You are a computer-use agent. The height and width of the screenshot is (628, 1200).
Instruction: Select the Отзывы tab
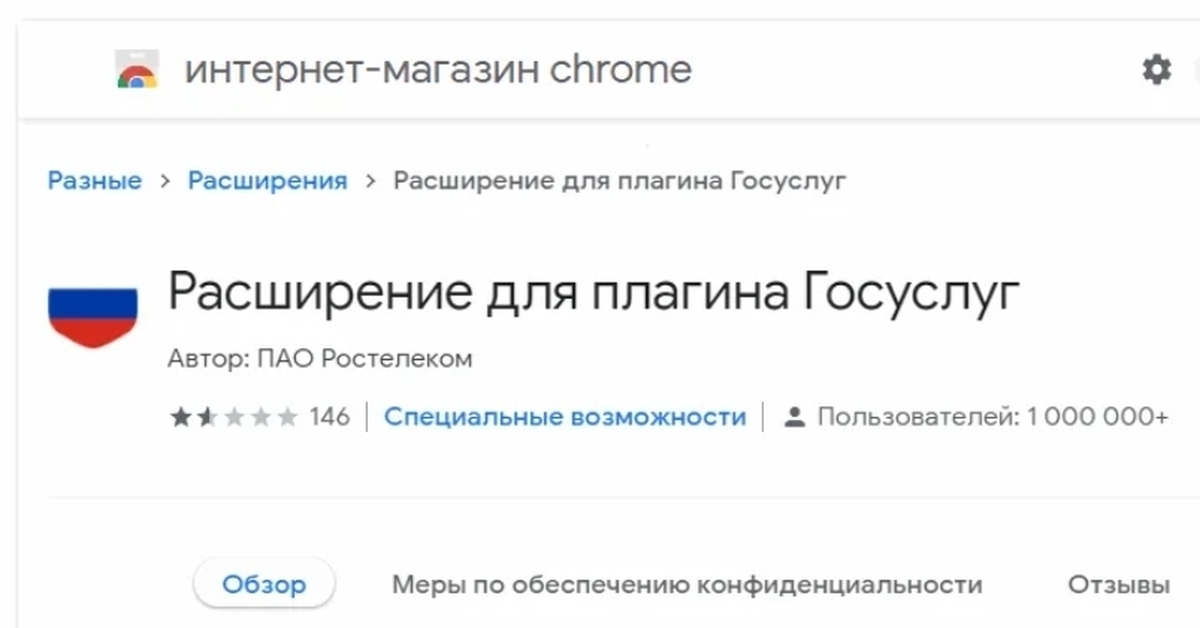[1118, 584]
